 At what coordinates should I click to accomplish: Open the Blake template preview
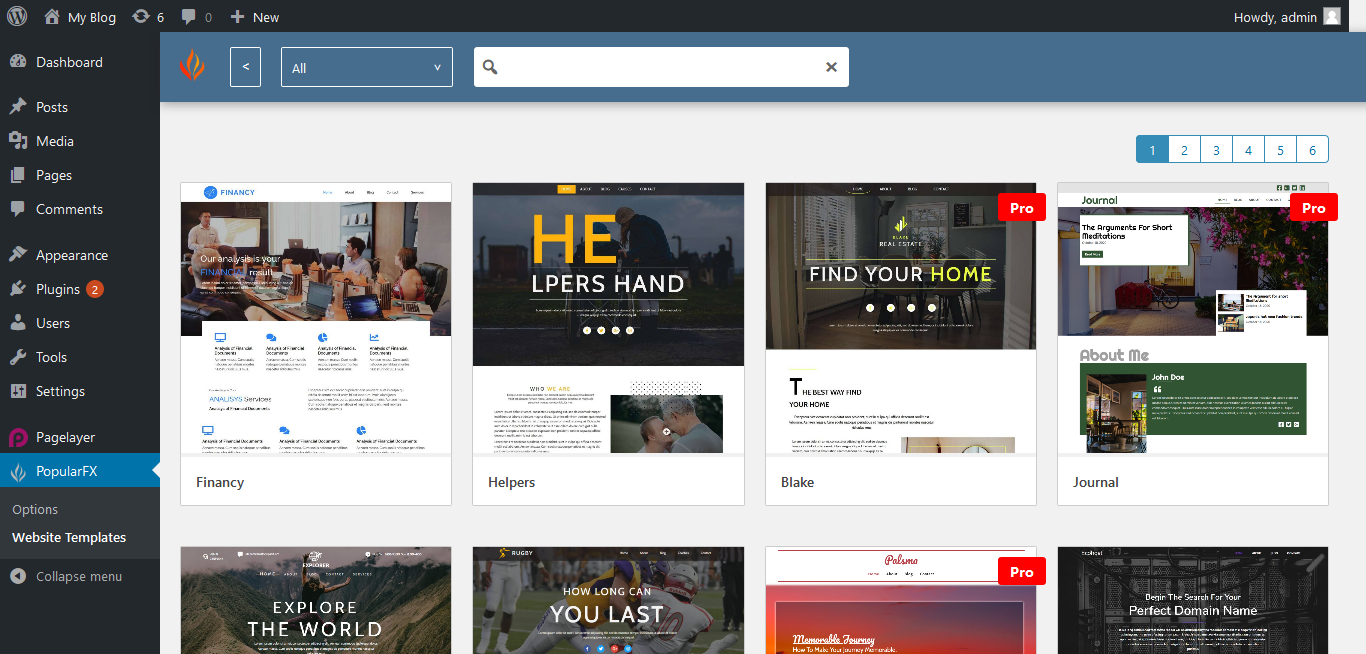pos(901,318)
